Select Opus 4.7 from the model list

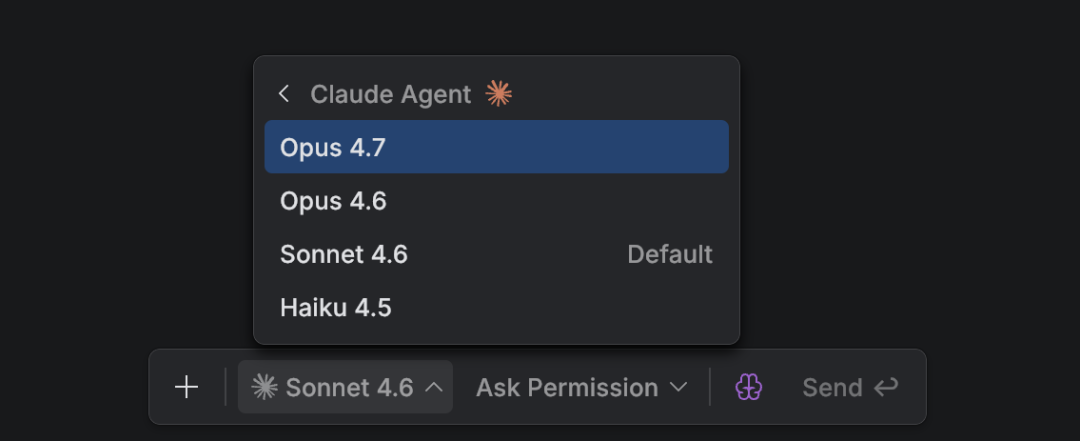[333, 147]
